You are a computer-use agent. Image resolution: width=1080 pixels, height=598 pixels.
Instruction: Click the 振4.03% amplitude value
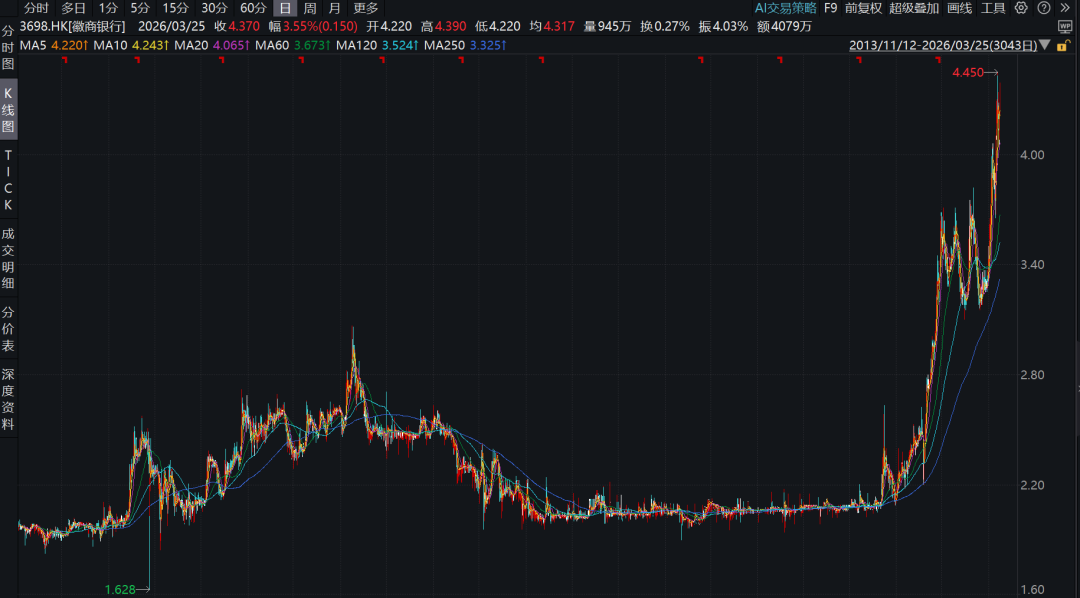[x=723, y=26]
